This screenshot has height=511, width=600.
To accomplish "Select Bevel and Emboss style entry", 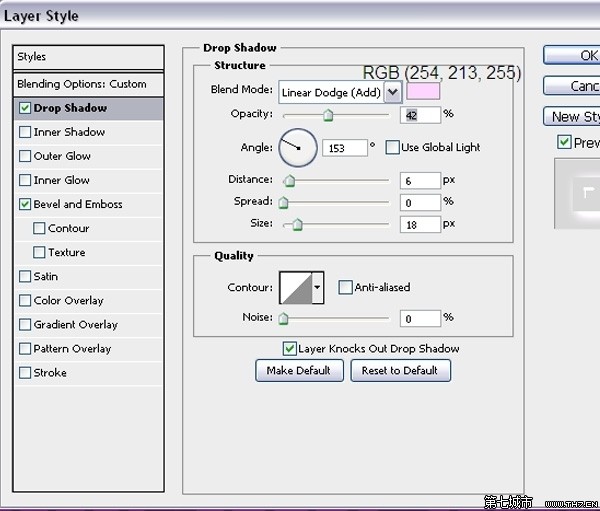I will click(78, 204).
